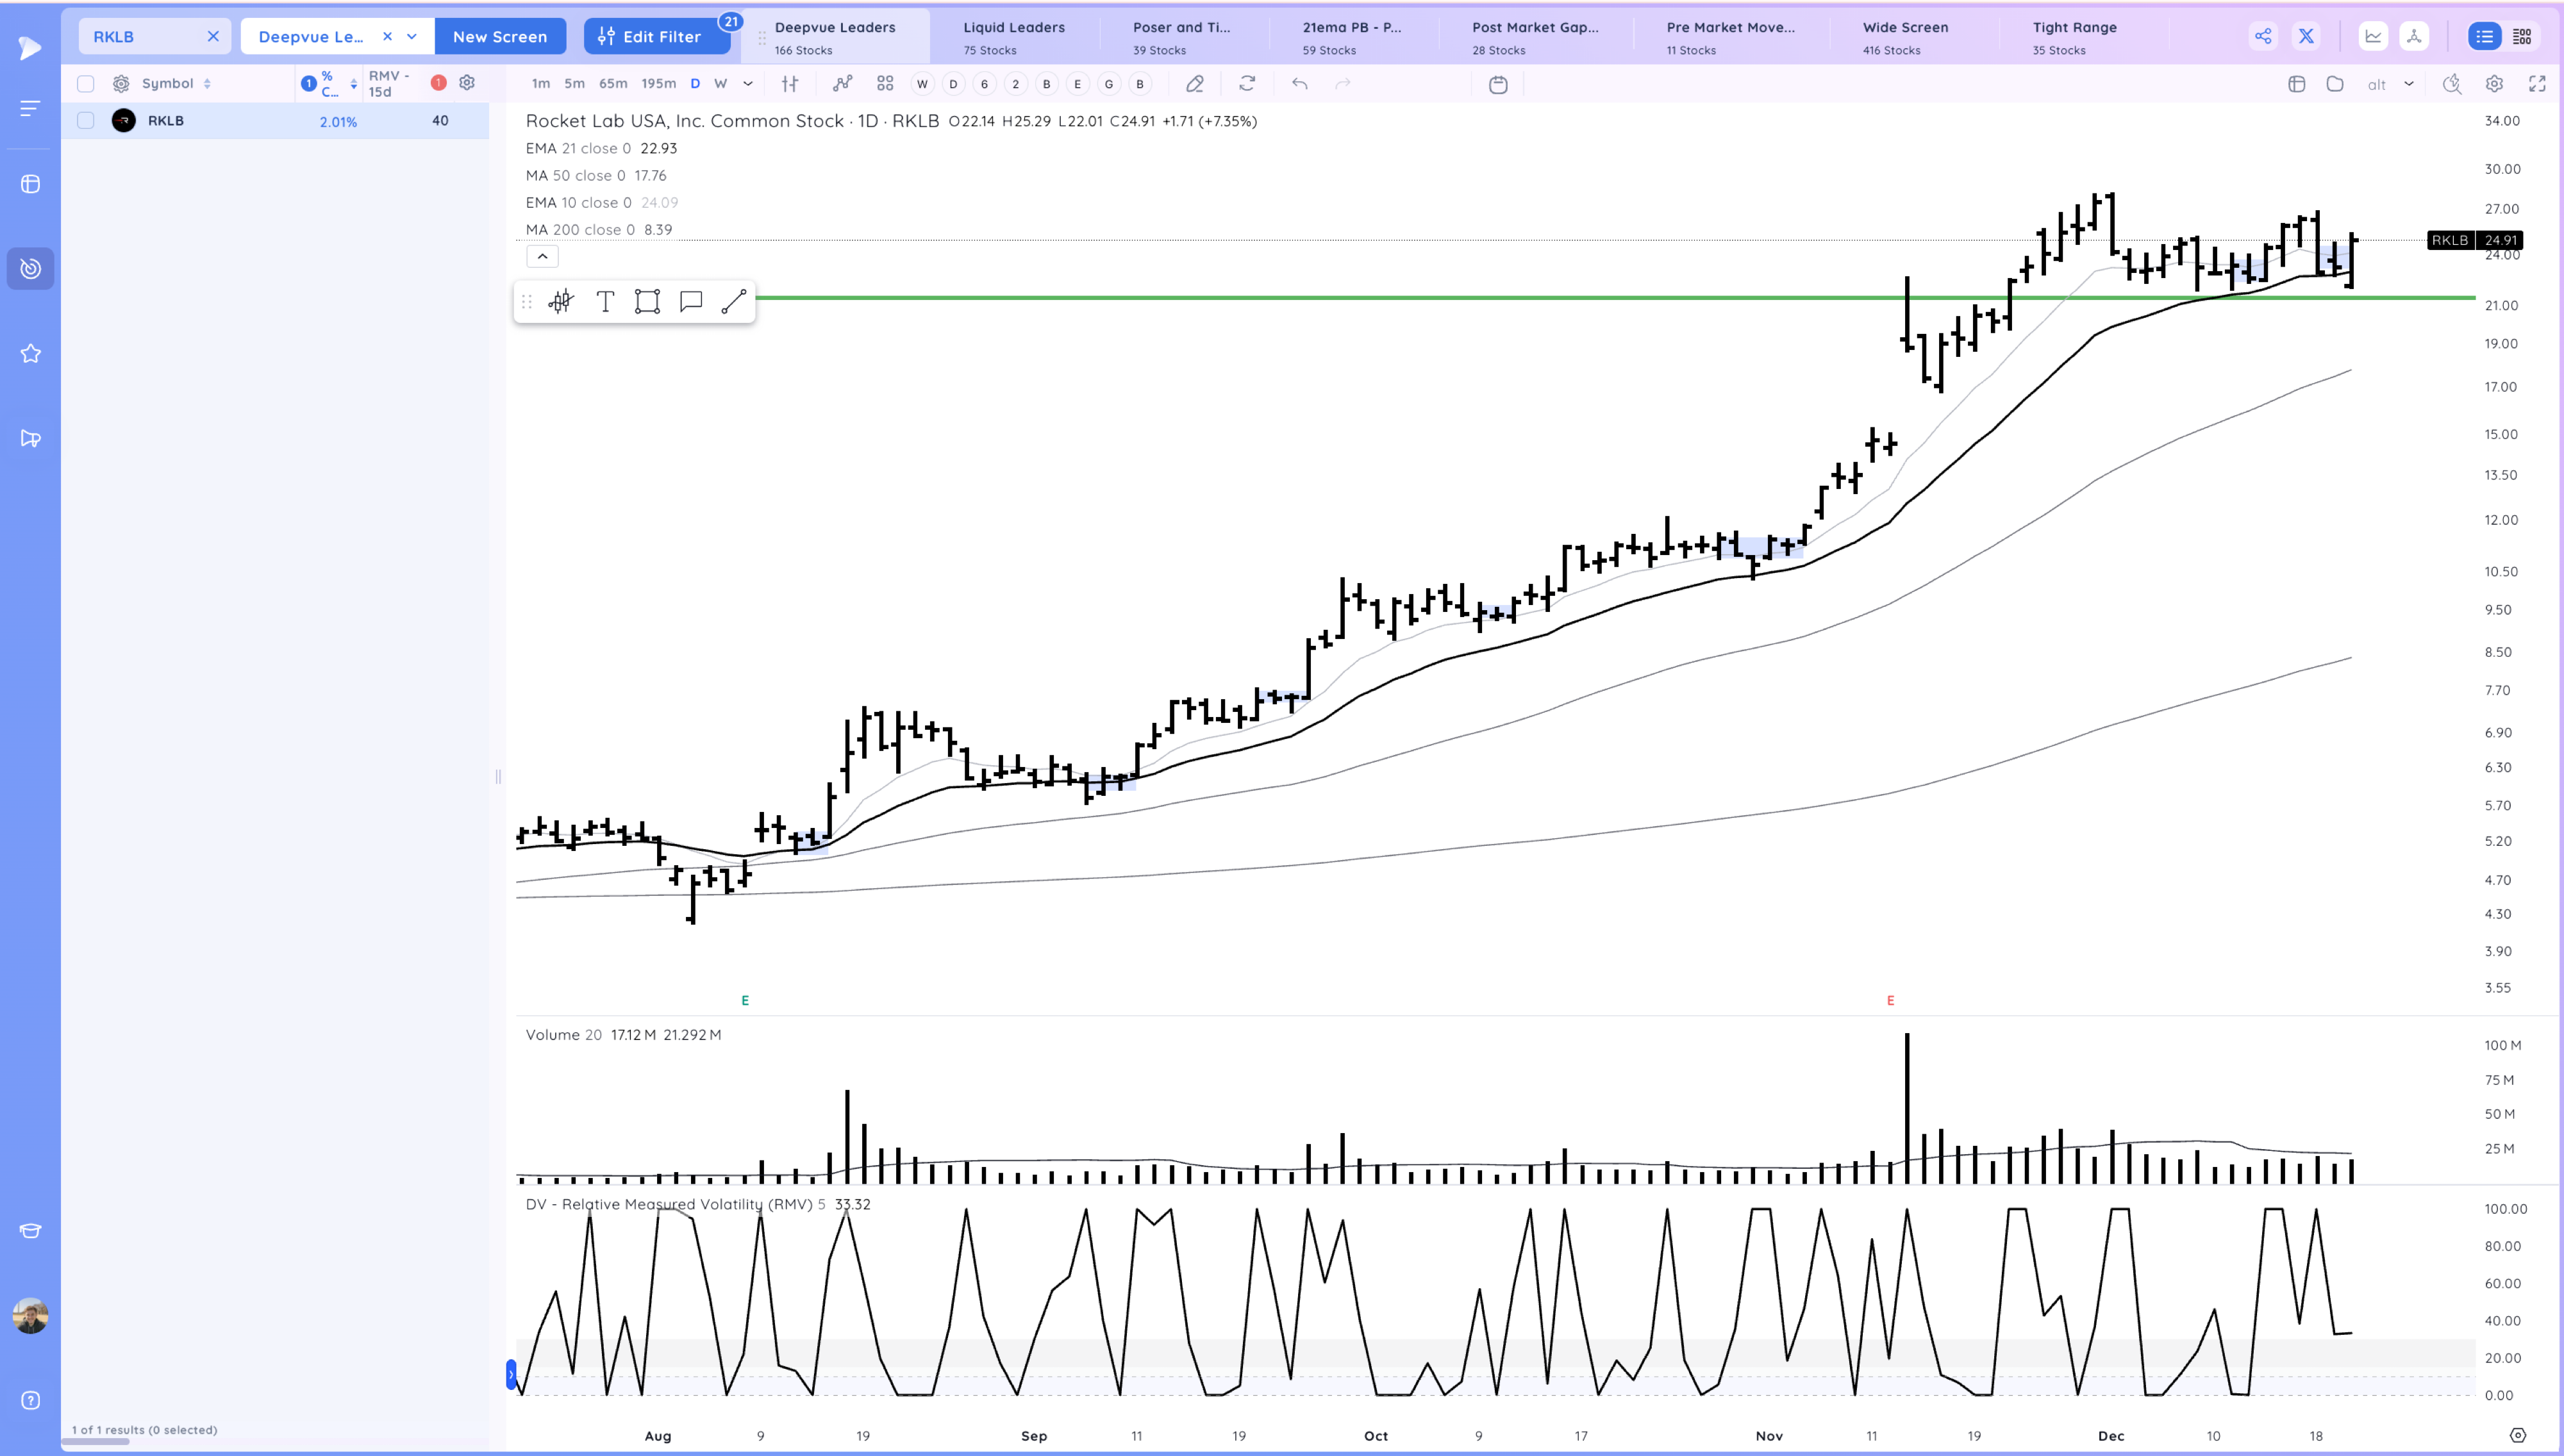Open the calendar icon in chart toolbar
This screenshot has width=2564, height=1456.
1498,85
